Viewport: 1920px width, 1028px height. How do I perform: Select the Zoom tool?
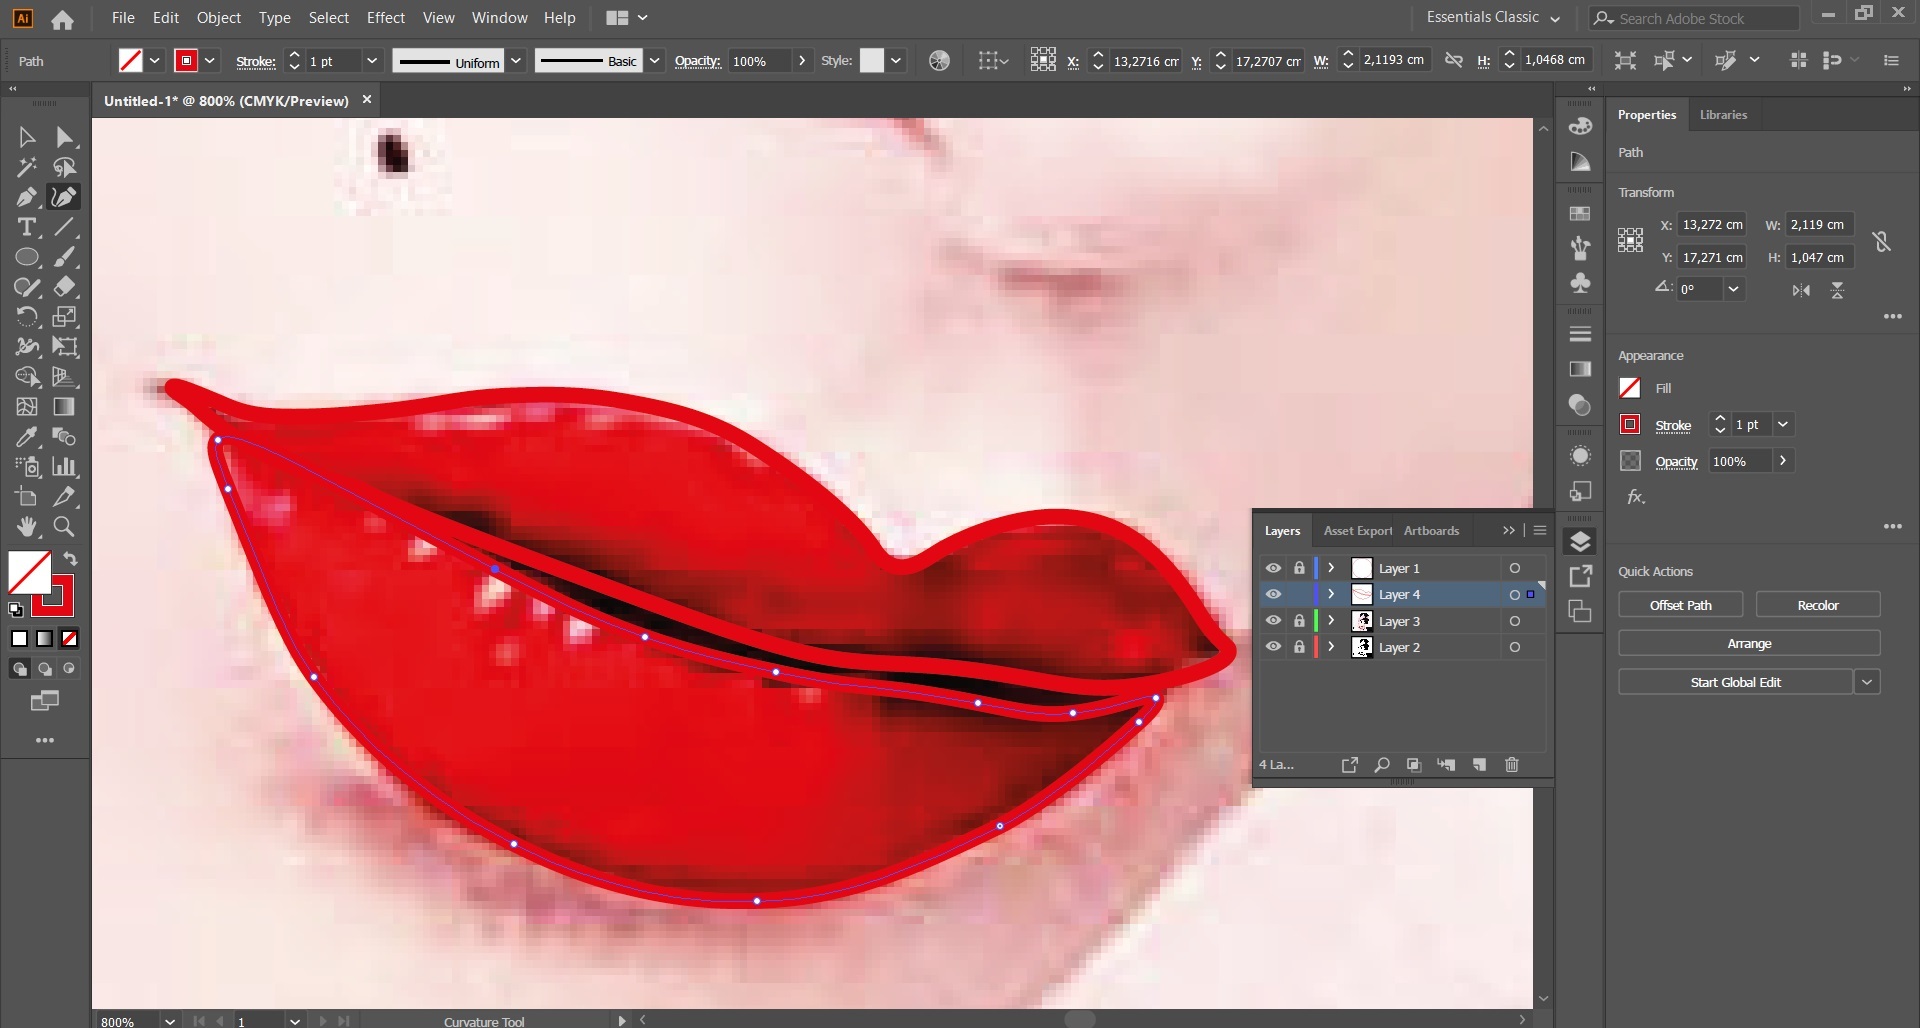click(65, 527)
